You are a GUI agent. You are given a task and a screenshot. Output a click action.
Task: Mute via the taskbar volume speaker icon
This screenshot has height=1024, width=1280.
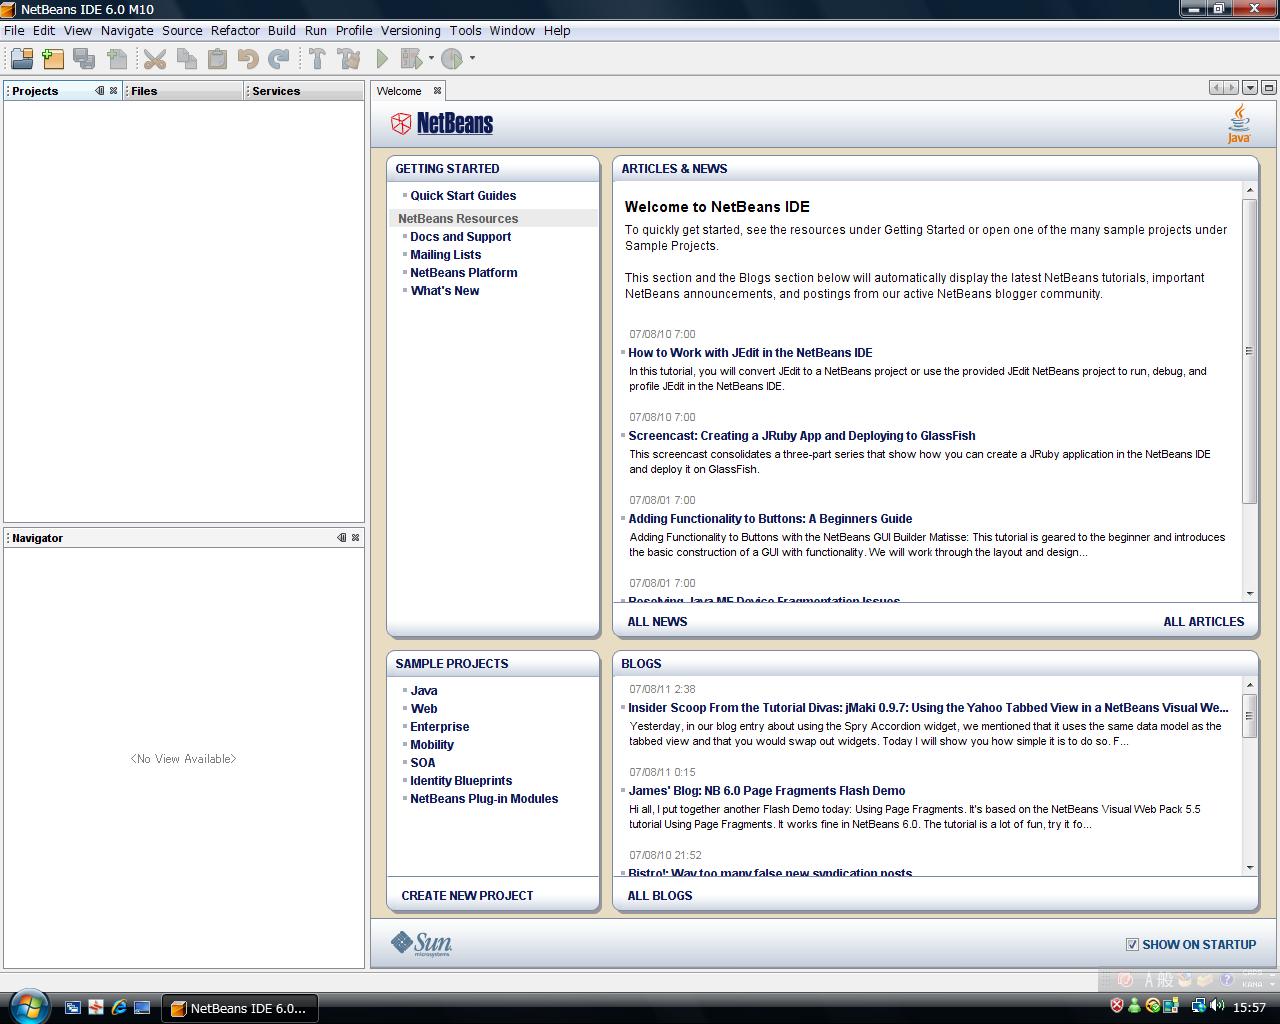[1216, 1006]
